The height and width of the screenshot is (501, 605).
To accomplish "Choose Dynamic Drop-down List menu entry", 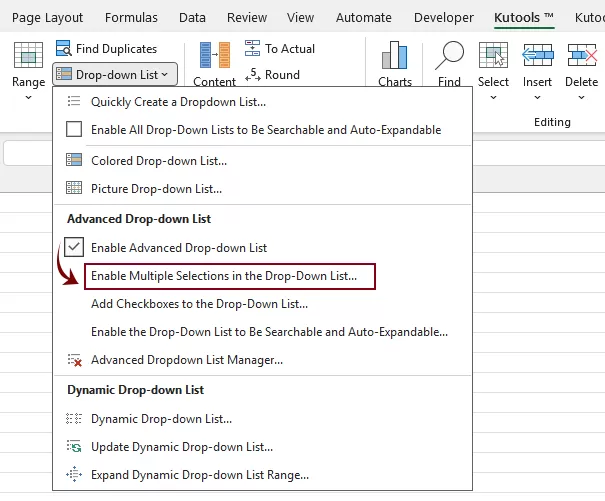I will (x=262, y=418).
